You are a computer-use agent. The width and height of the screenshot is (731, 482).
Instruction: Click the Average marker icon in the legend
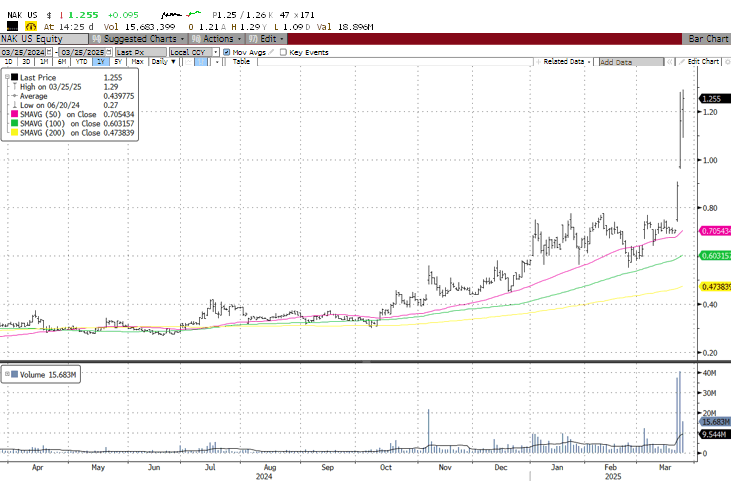point(15,96)
